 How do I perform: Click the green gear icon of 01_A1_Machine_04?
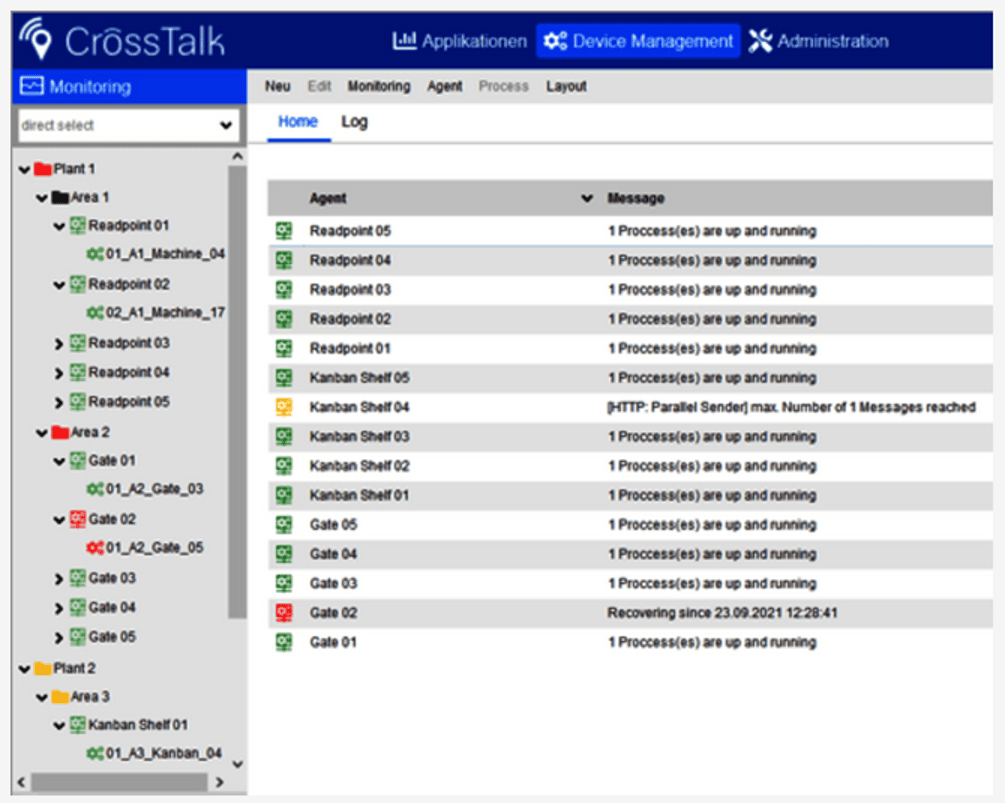(95, 254)
